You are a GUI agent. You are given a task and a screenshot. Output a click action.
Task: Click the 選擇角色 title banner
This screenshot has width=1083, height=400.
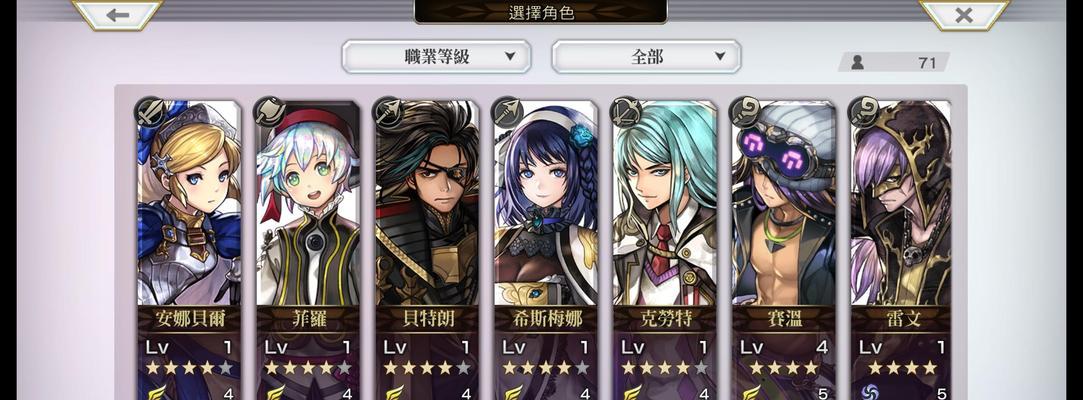[541, 12]
